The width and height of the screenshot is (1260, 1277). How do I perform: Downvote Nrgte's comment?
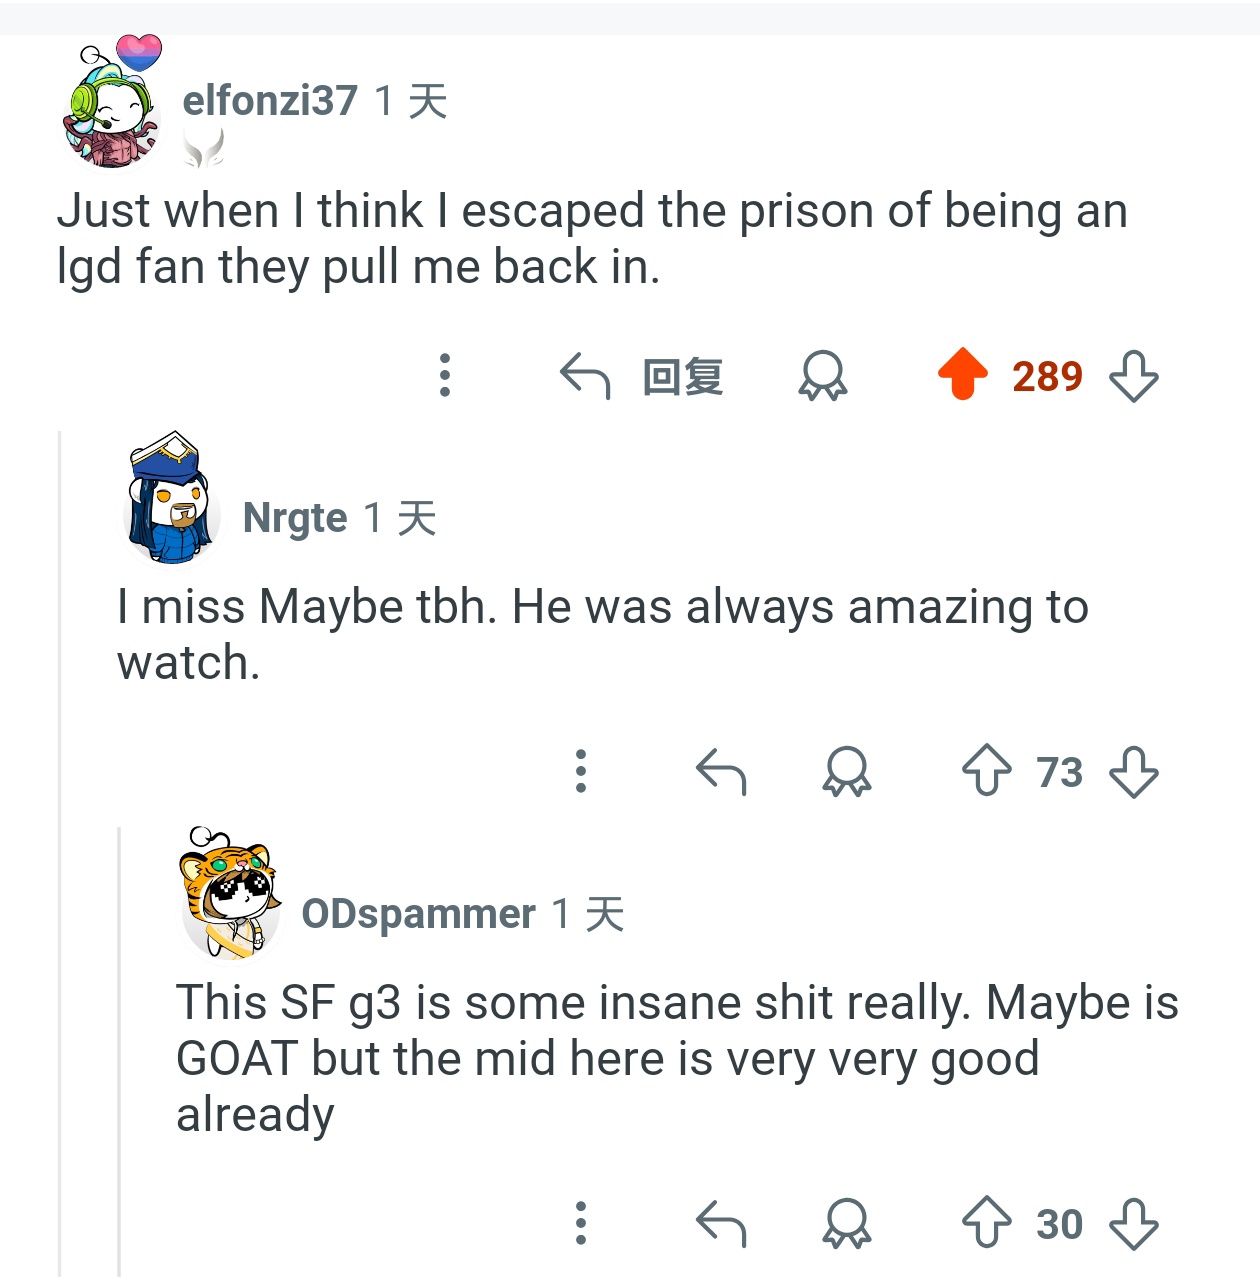[1134, 772]
